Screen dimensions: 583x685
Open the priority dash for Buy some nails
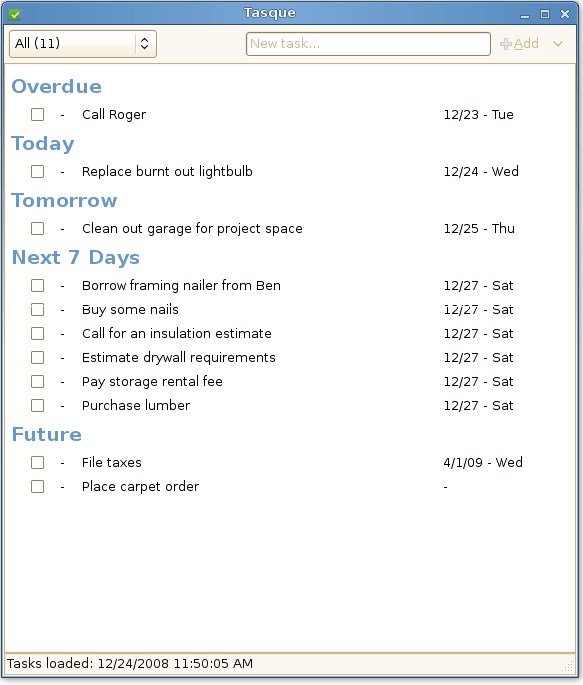[x=62, y=310]
